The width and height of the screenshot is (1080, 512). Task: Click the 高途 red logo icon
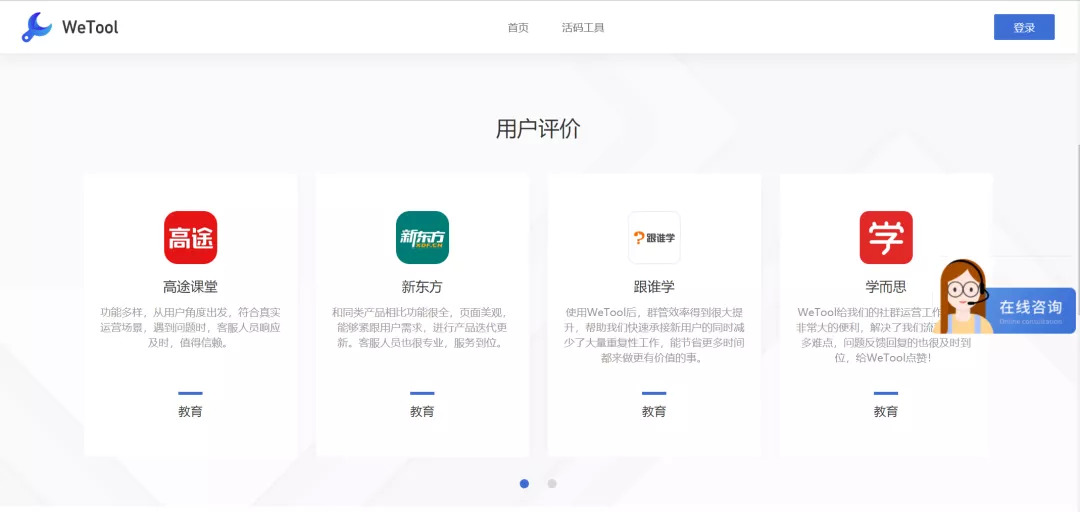(x=190, y=237)
